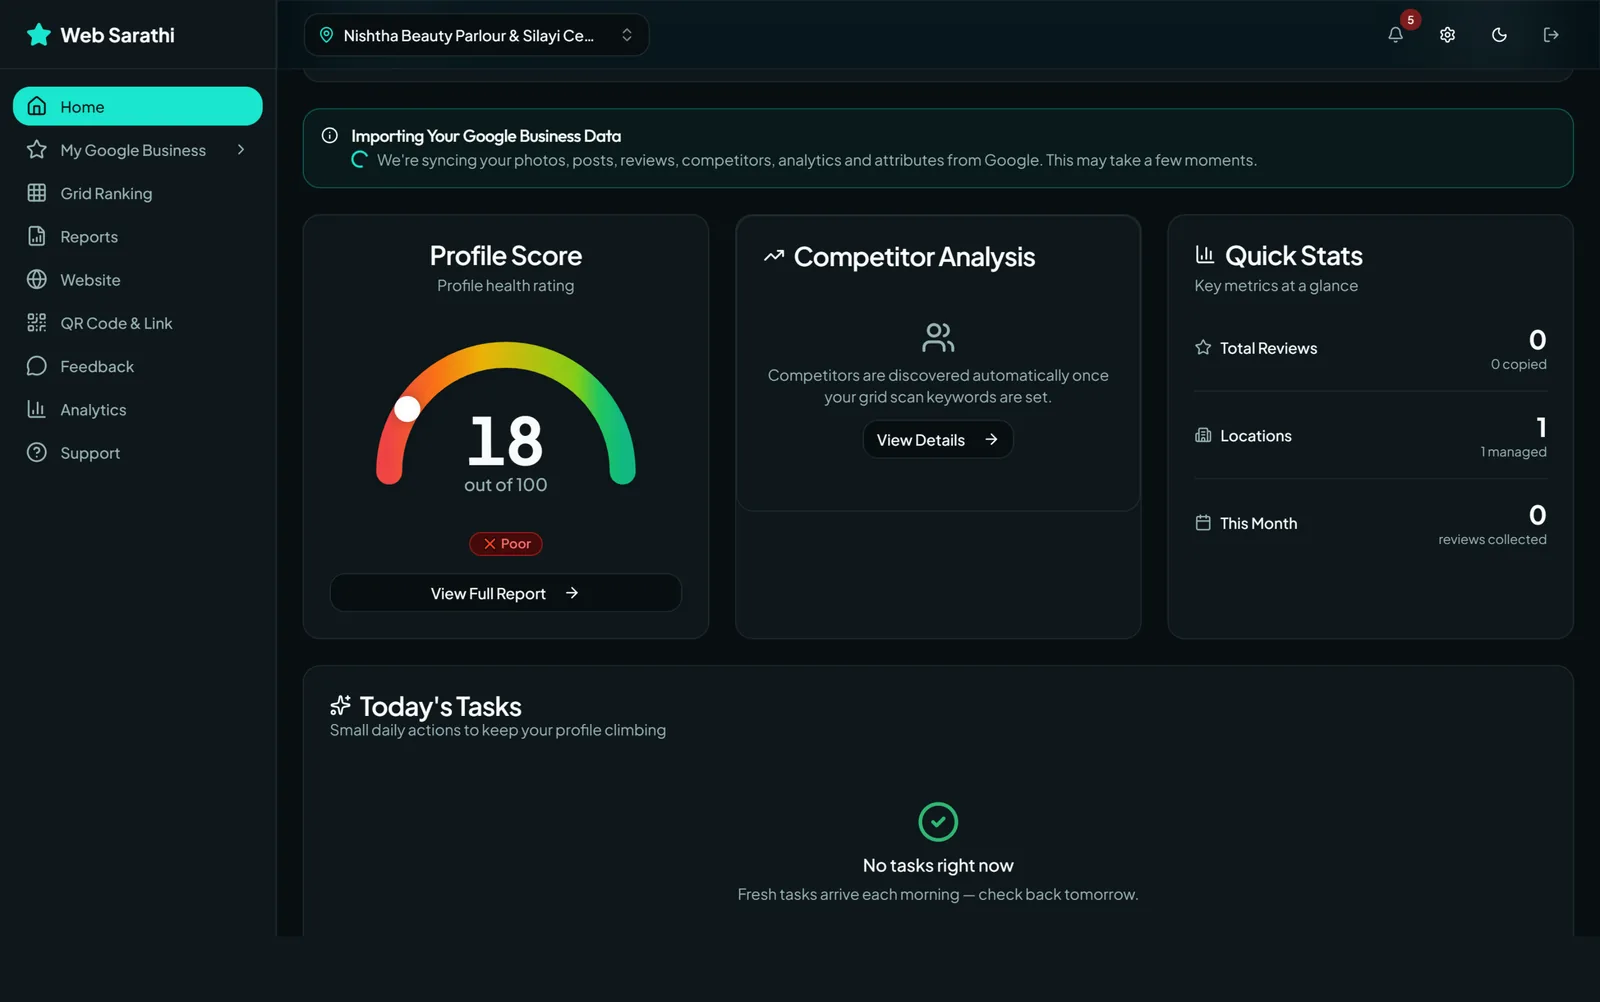The width and height of the screenshot is (1600, 1002).
Task: Click View Details button
Action: coord(938,440)
